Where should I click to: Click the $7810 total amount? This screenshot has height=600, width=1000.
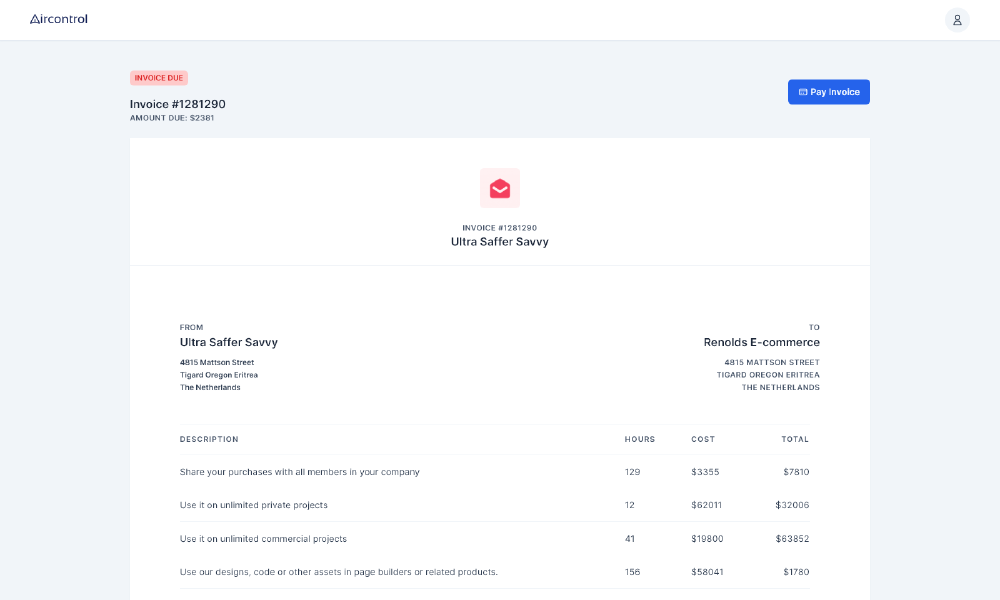tap(794, 471)
